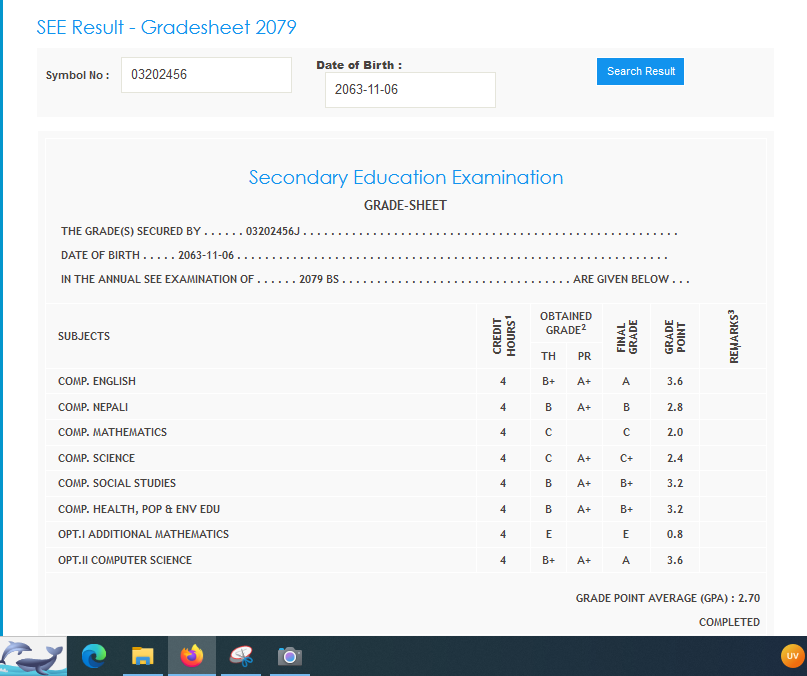Image resolution: width=807 pixels, height=676 pixels.
Task: Click the Search Result button
Action: point(640,72)
